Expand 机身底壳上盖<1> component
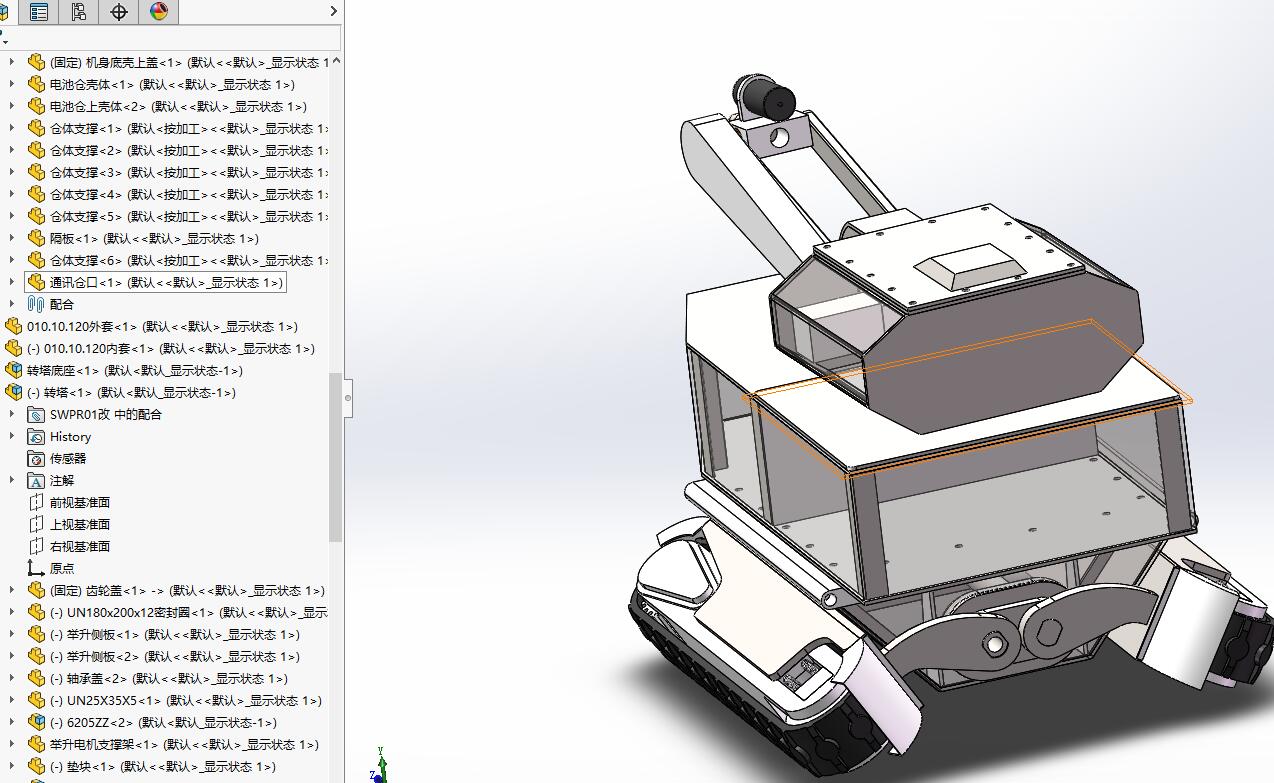This screenshot has height=783, width=1274. [12, 62]
